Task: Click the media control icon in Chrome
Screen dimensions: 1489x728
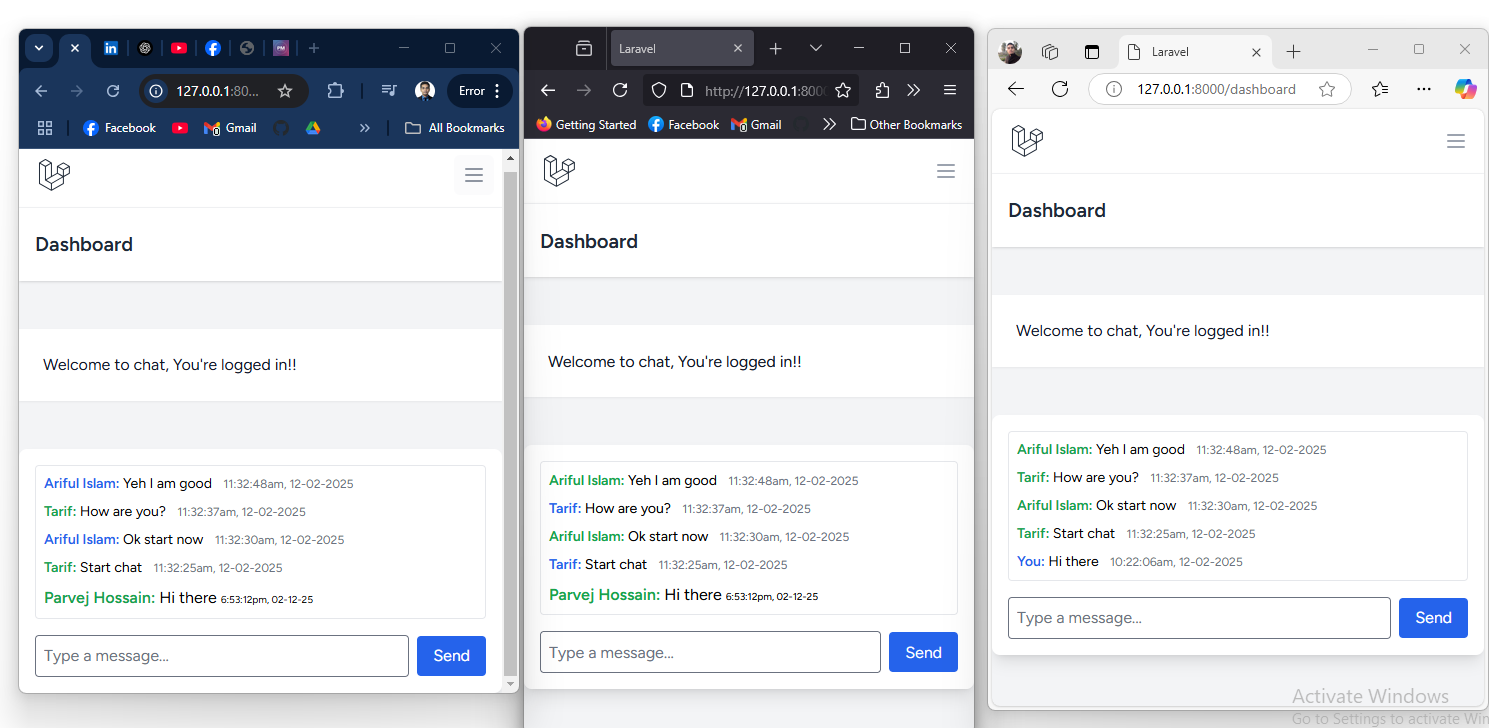Action: click(389, 91)
